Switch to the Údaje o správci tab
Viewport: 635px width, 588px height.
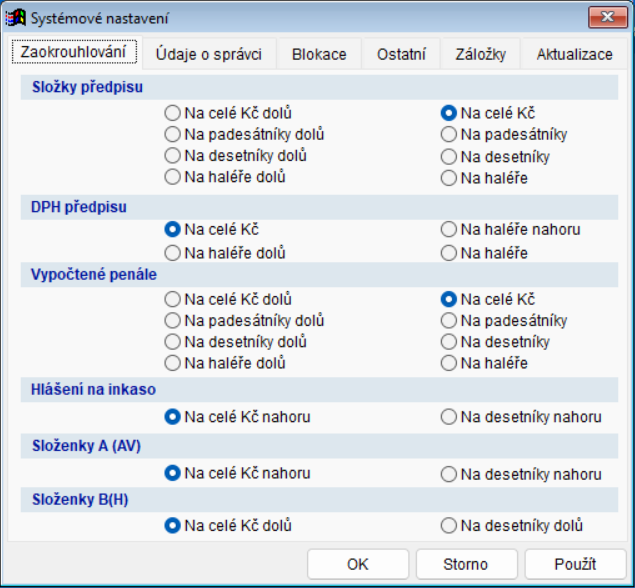point(209,55)
